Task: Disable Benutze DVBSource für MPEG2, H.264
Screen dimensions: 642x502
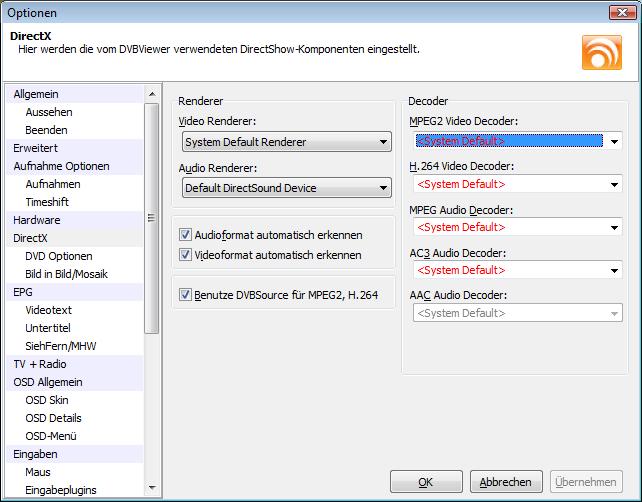Action: pyautogui.click(x=185, y=295)
